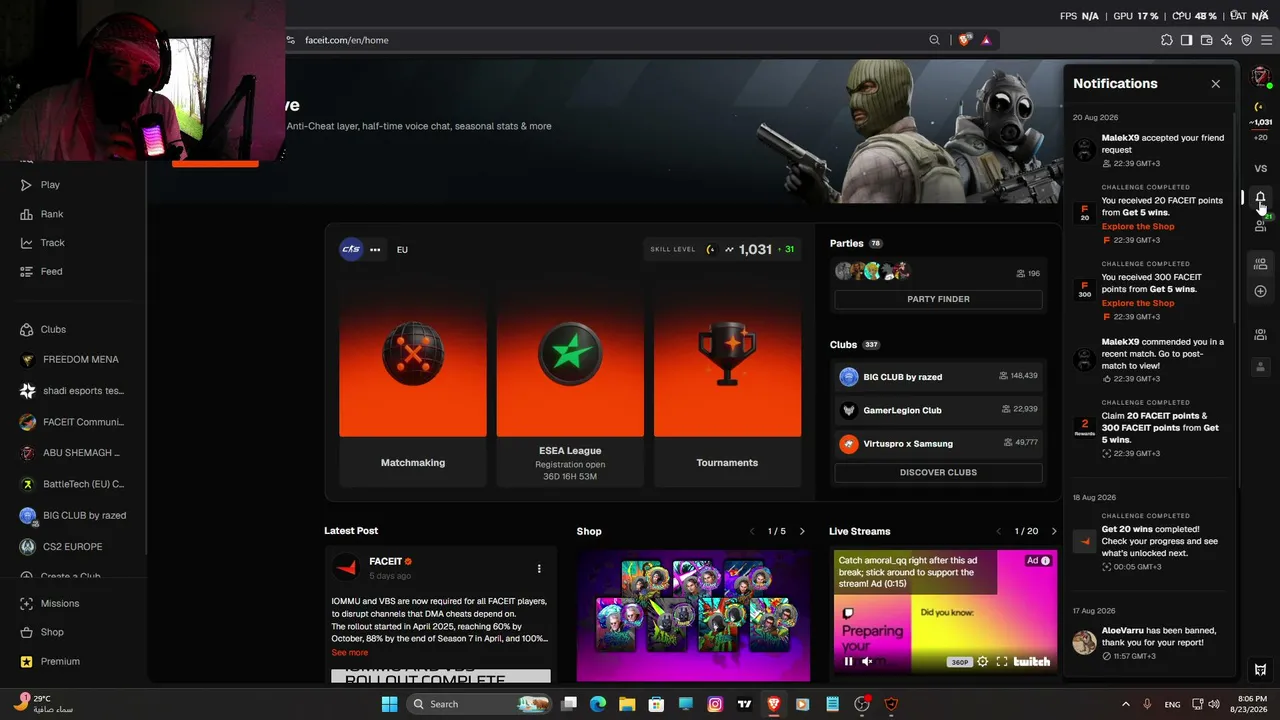Open the Premium star icon entry
This screenshot has height=720, width=1280.
pyautogui.click(x=27, y=661)
